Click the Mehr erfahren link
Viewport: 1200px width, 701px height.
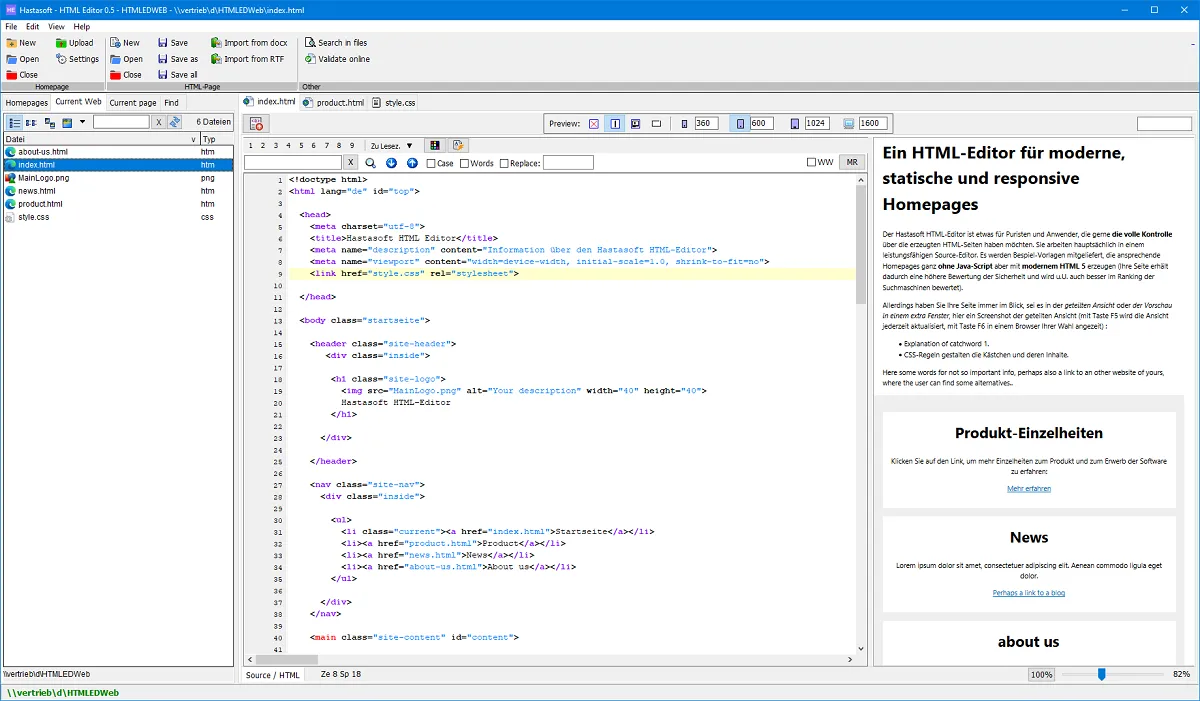[x=1028, y=489]
